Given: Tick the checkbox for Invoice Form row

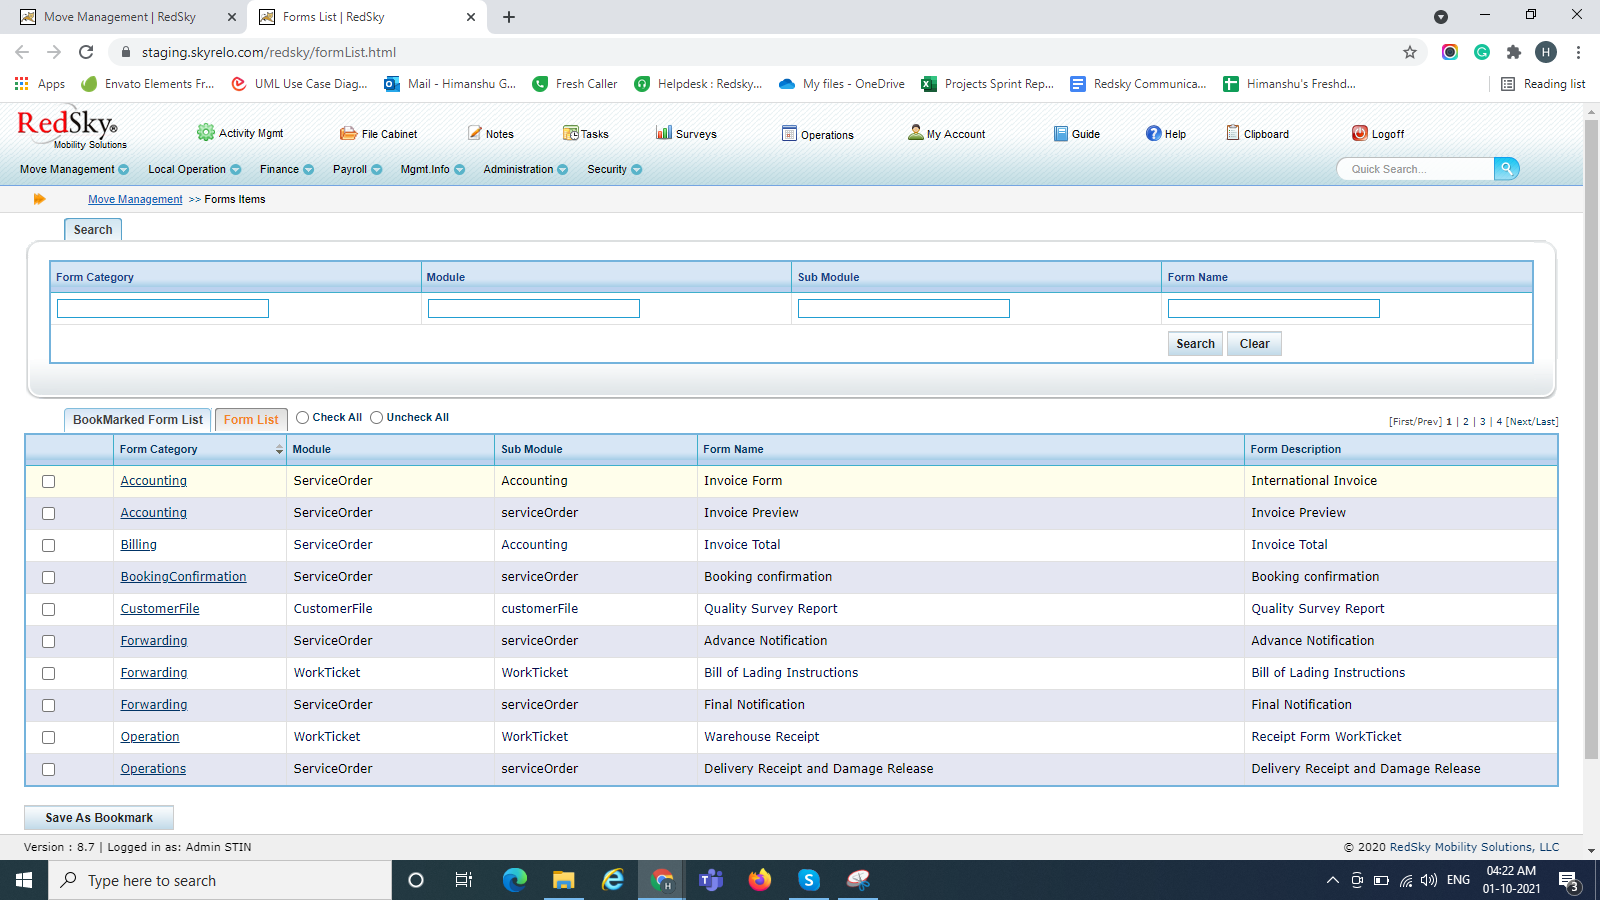Looking at the screenshot, I should point(48,481).
